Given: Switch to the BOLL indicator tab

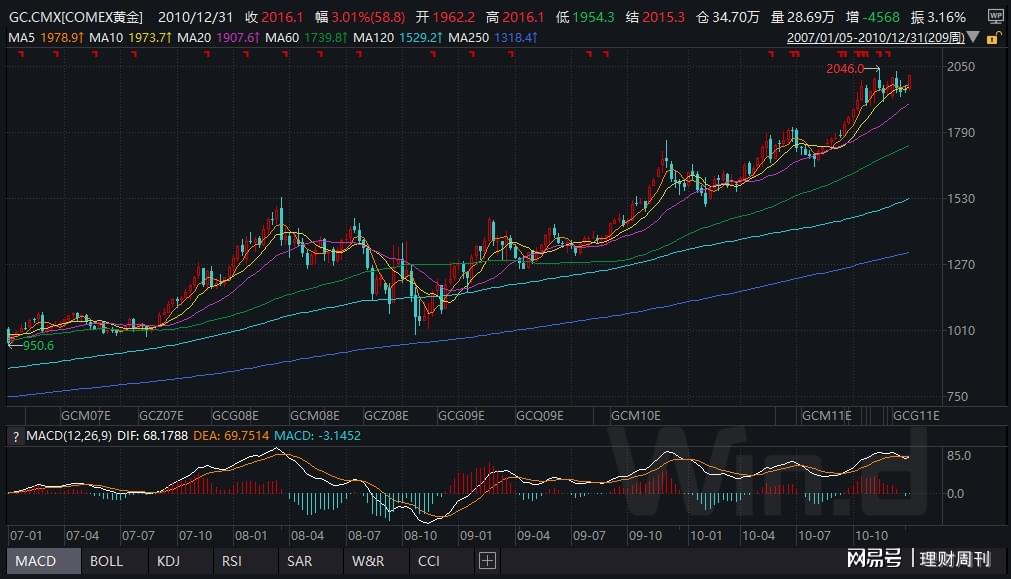Looking at the screenshot, I should [x=106, y=561].
